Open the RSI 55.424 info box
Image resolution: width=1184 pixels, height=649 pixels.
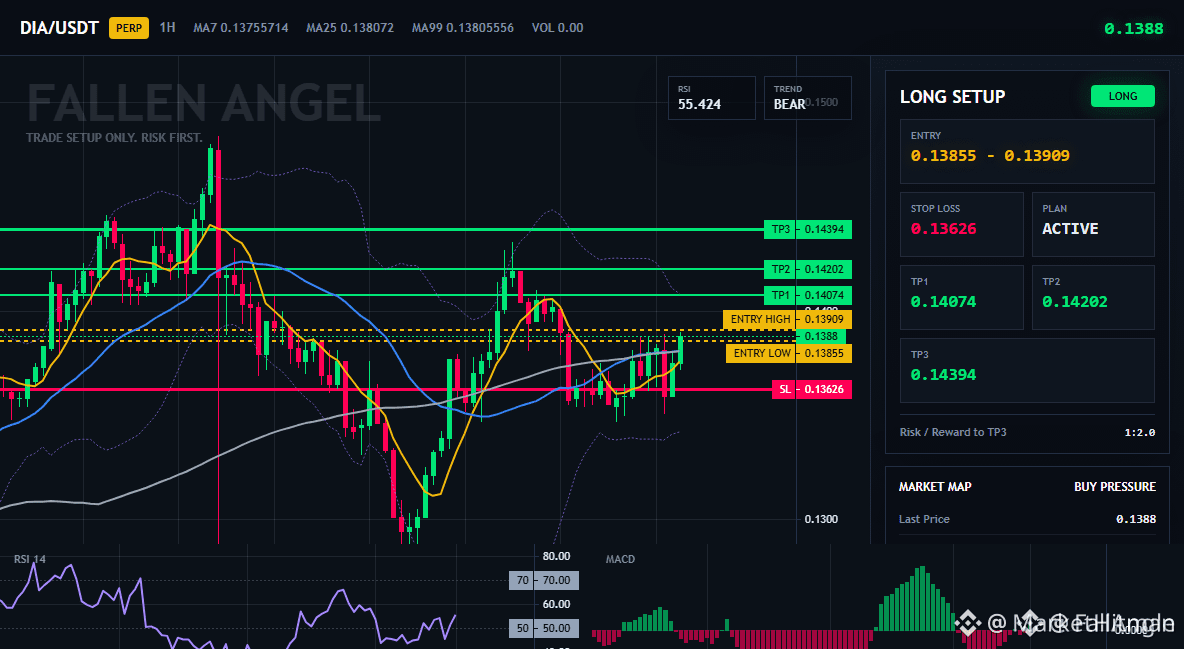pos(711,97)
